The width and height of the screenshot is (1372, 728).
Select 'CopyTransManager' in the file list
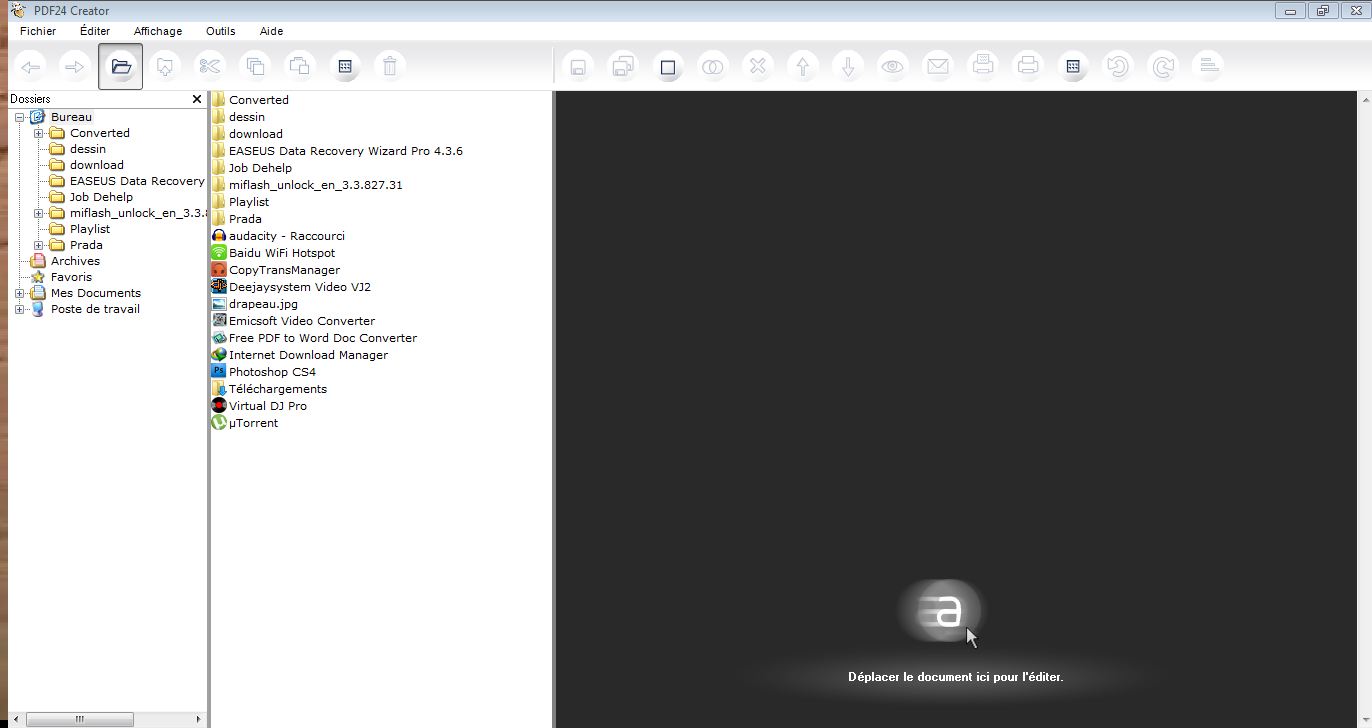coord(284,270)
